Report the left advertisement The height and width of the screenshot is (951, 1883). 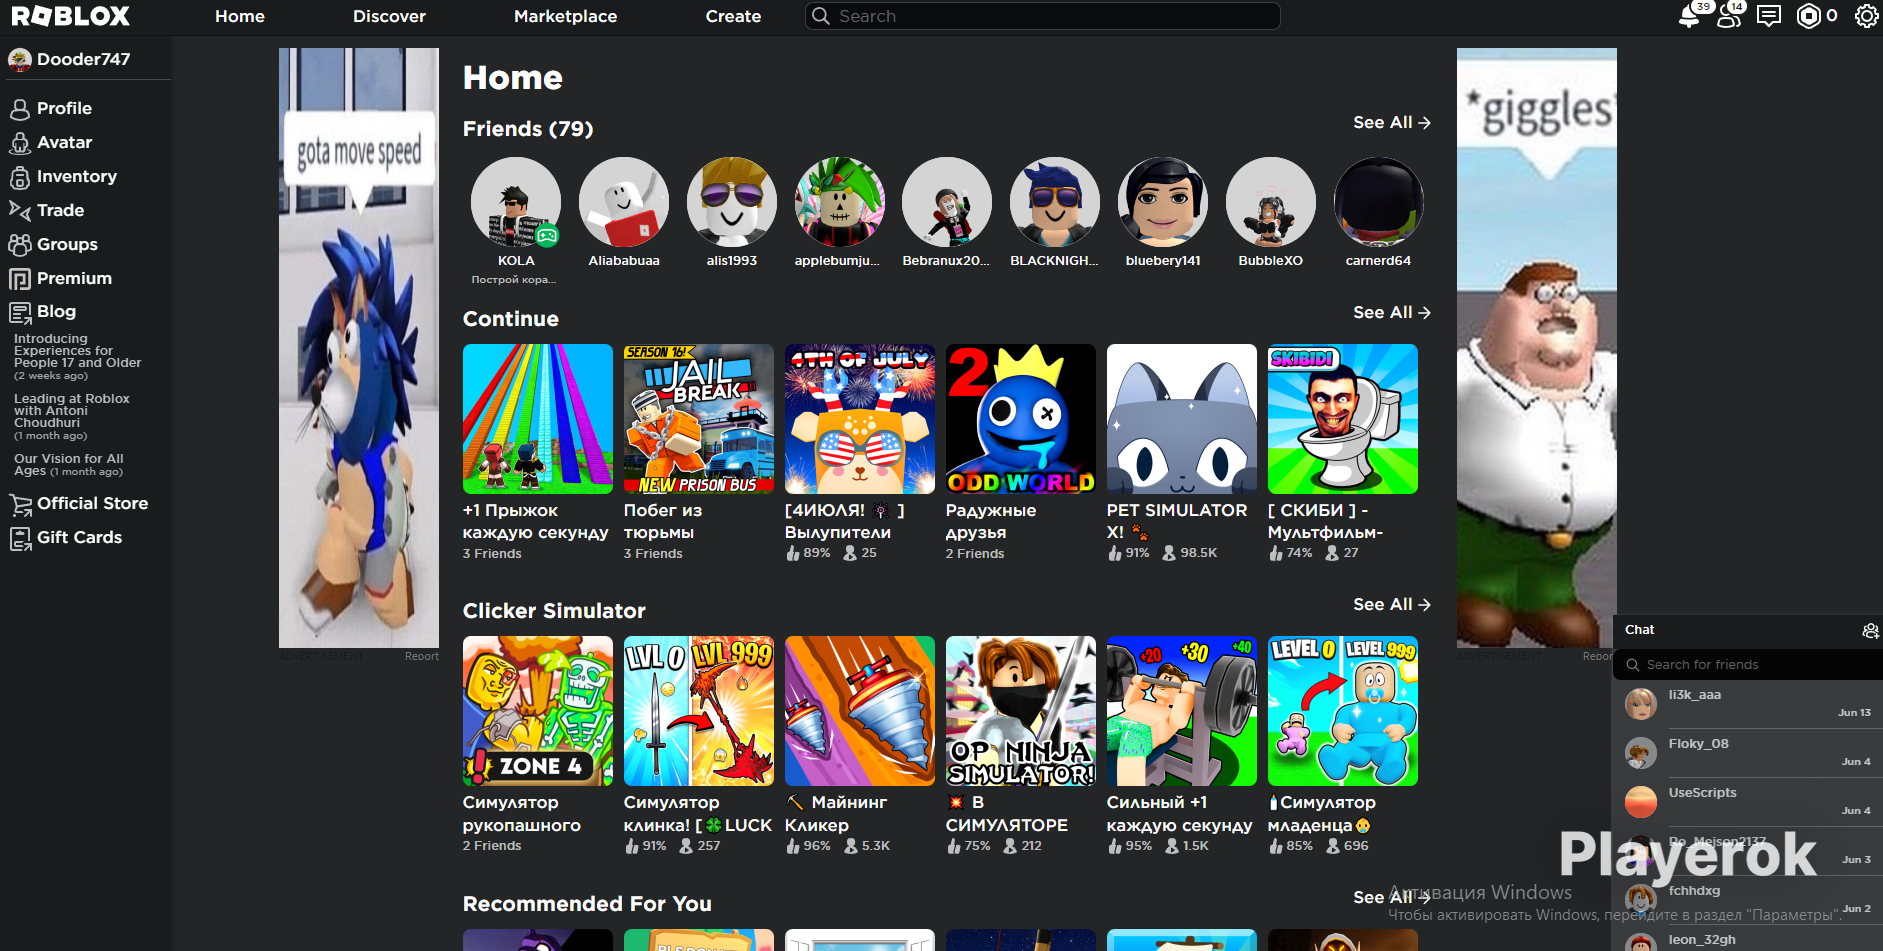(x=422, y=656)
